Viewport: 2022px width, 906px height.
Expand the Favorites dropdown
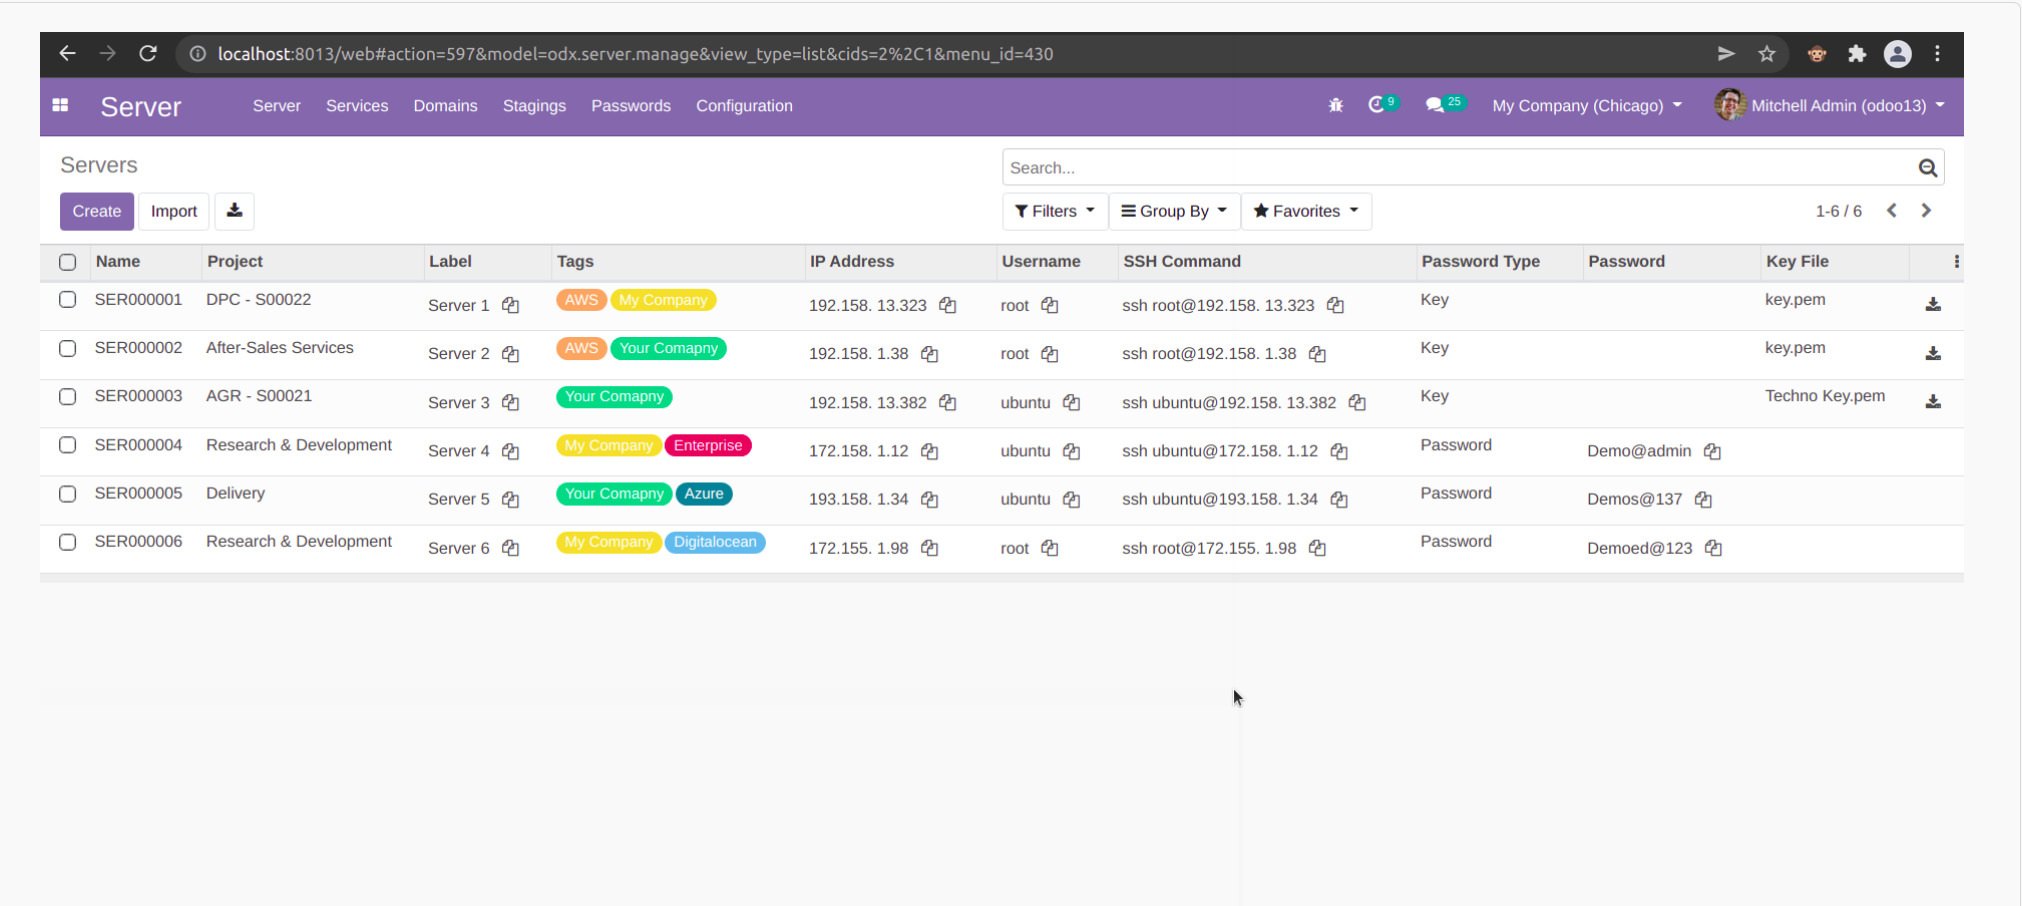(1305, 211)
